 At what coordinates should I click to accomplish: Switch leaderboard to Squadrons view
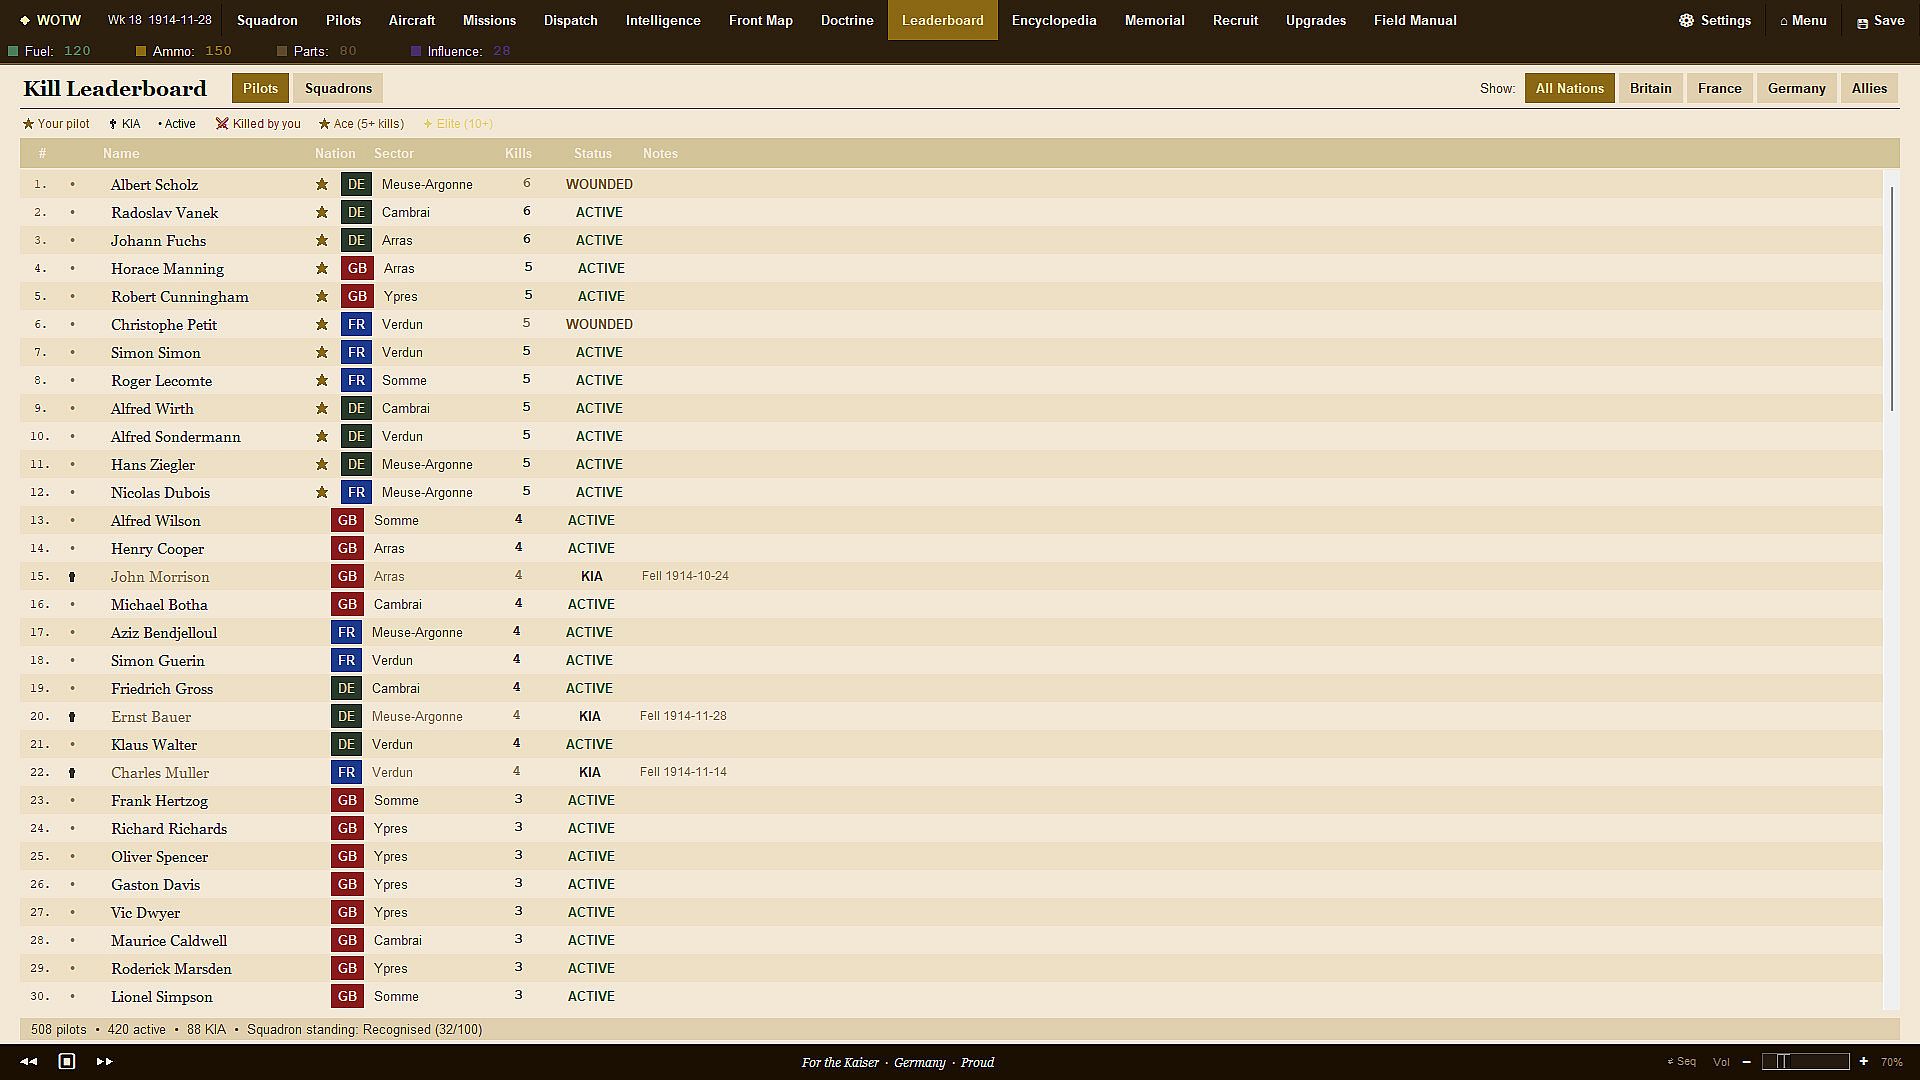[x=338, y=88]
